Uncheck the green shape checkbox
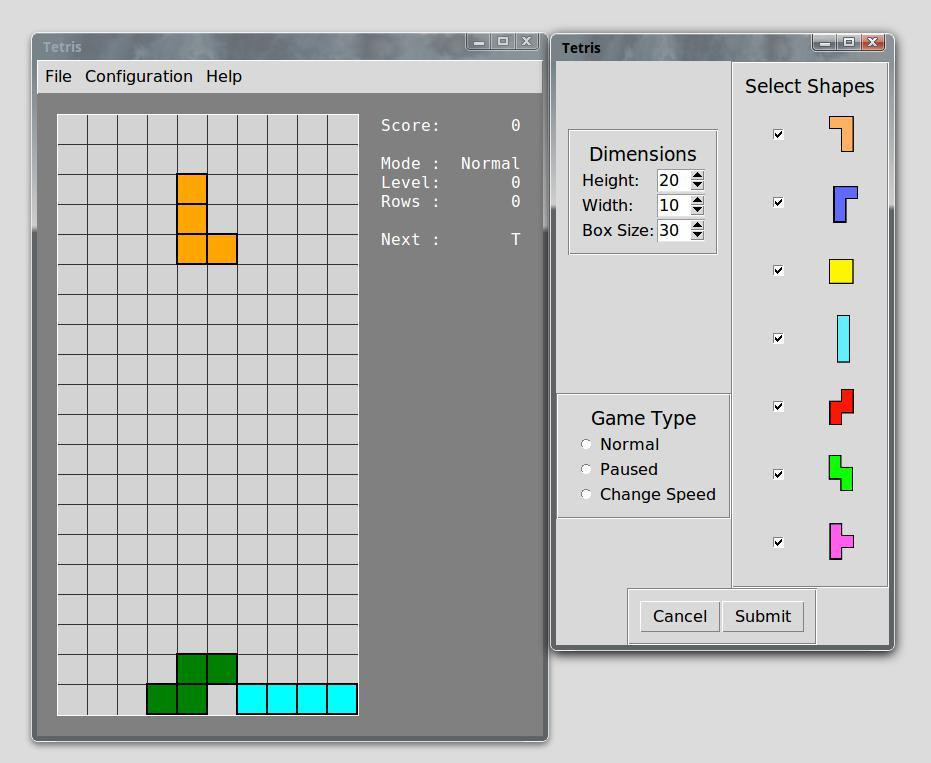Image resolution: width=931 pixels, height=763 pixels. (x=778, y=474)
